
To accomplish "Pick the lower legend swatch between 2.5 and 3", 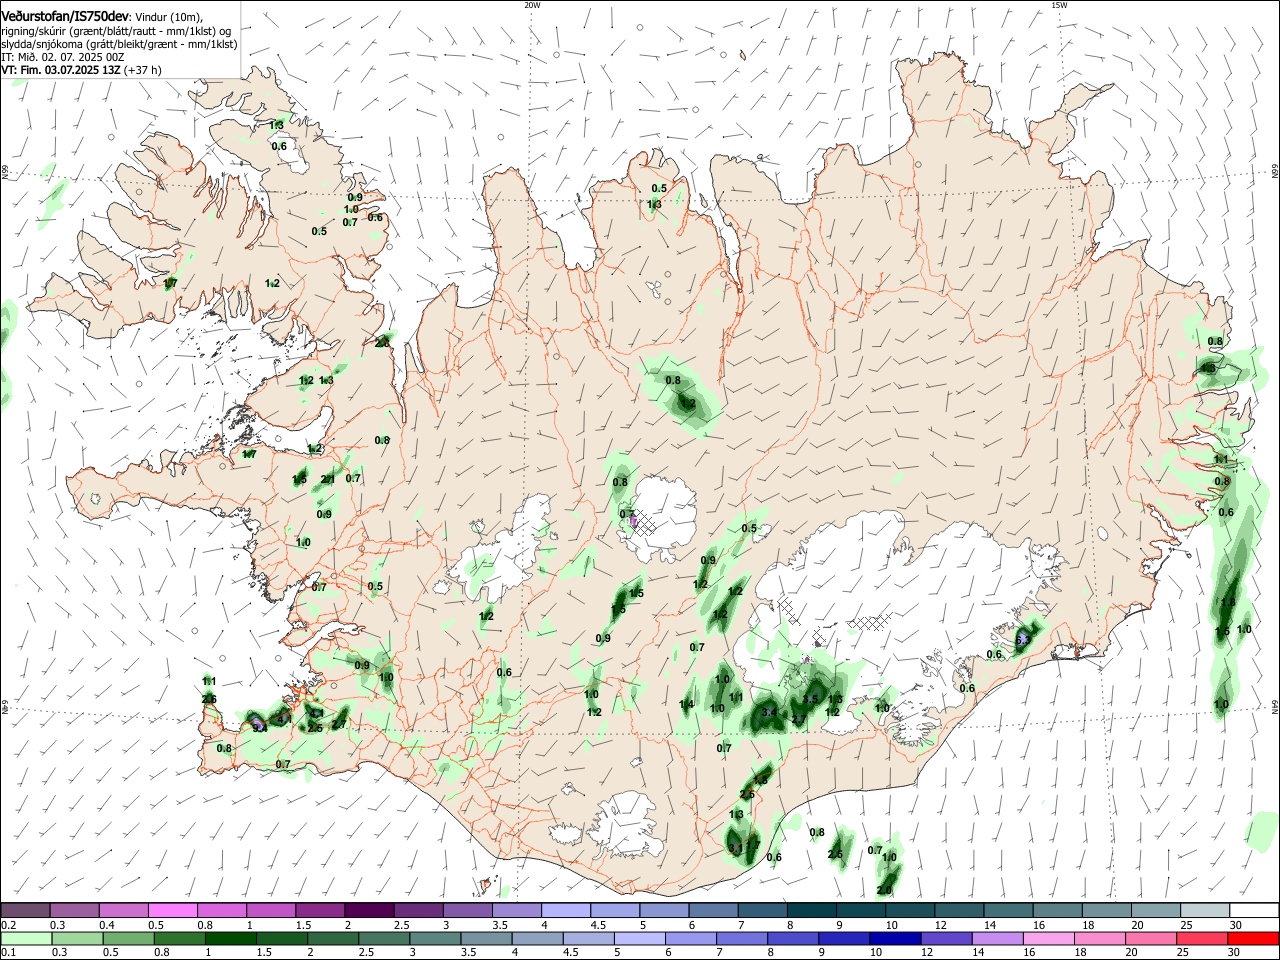I will click(383, 938).
